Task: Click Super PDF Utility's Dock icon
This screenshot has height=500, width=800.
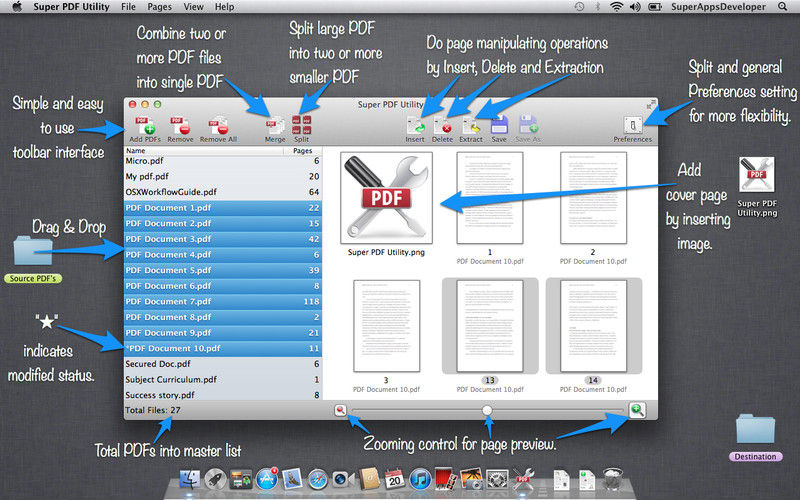Action: coord(523,480)
